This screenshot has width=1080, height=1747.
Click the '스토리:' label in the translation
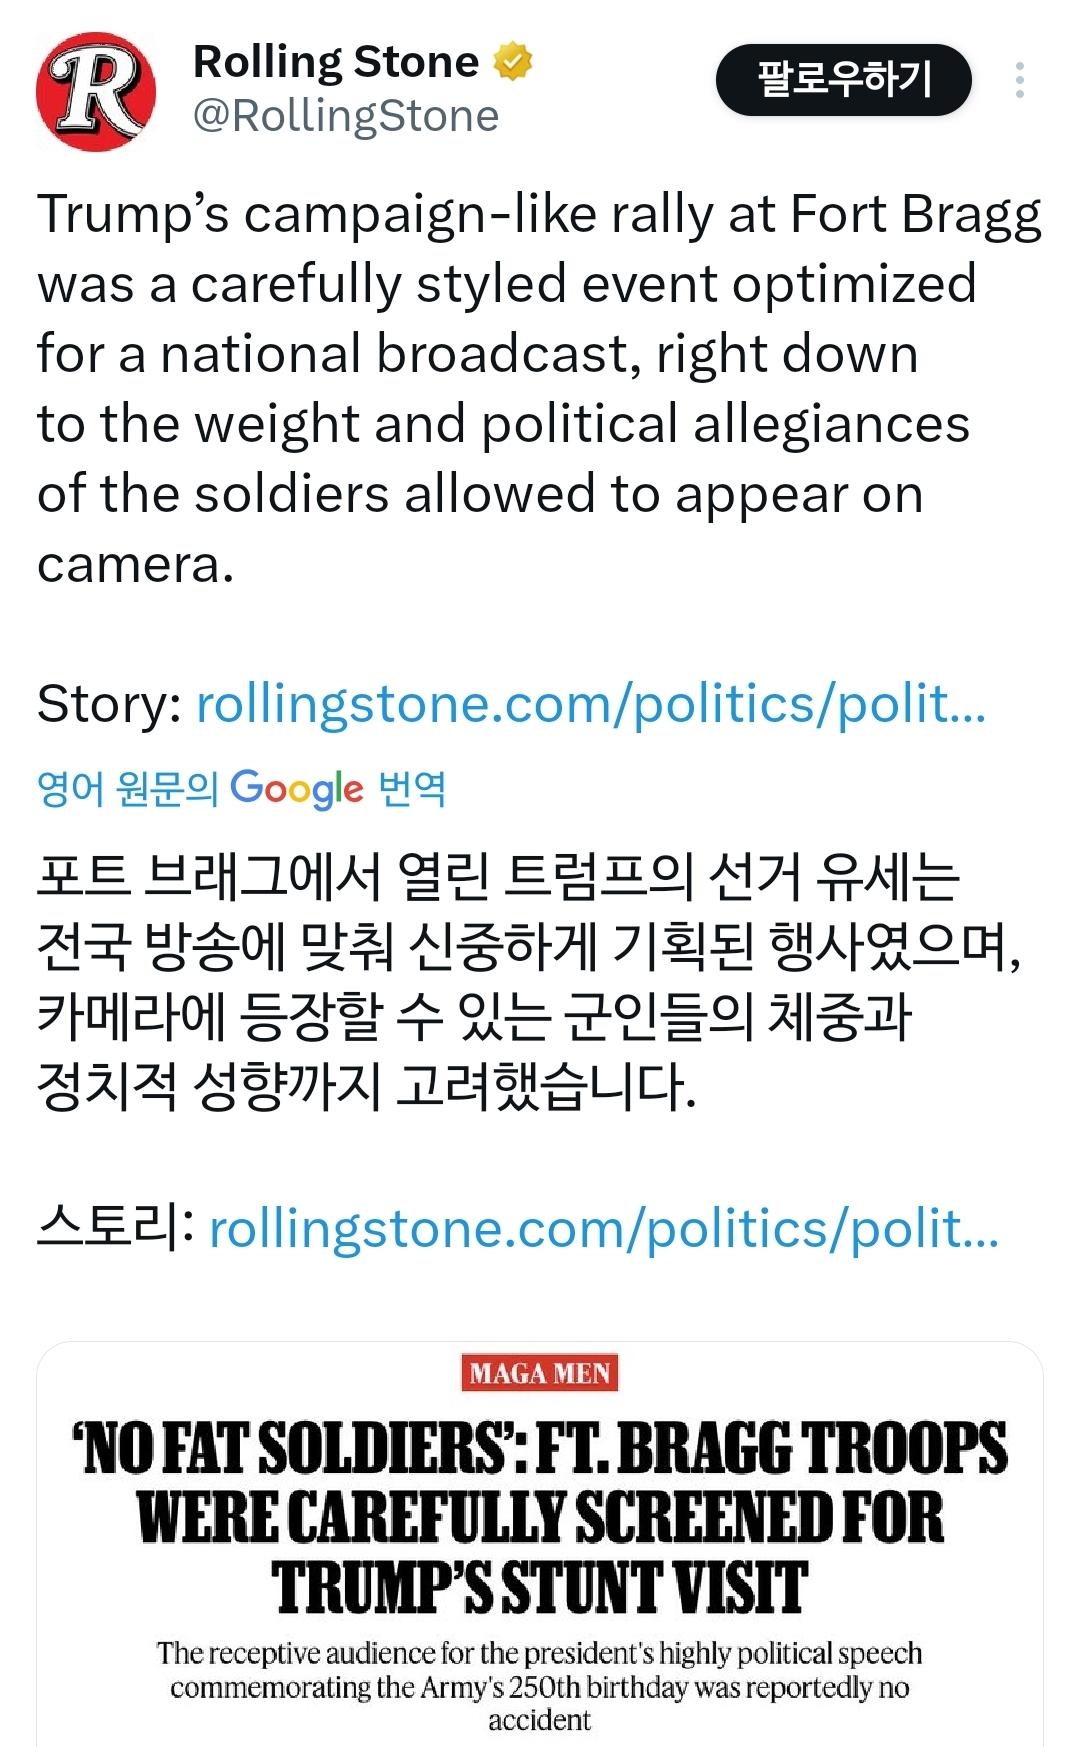click(115, 1229)
